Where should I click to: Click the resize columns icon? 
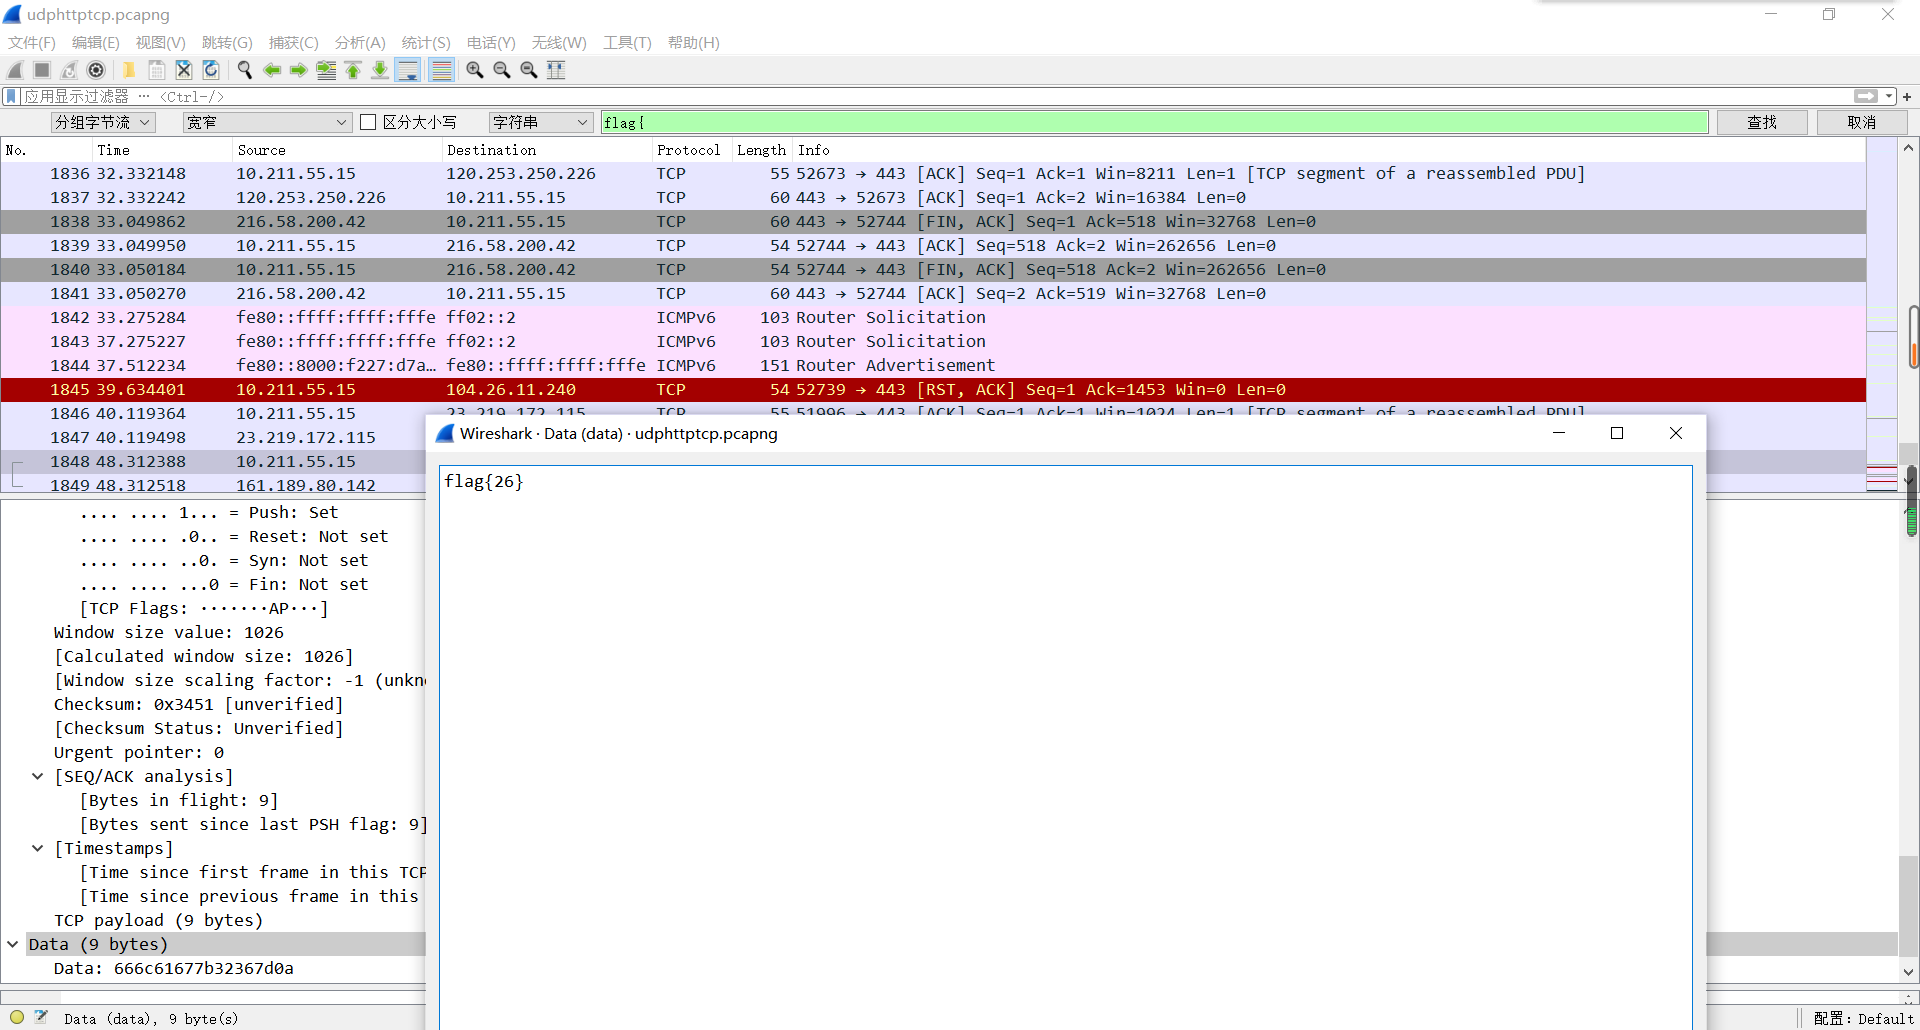pyautogui.click(x=556, y=70)
